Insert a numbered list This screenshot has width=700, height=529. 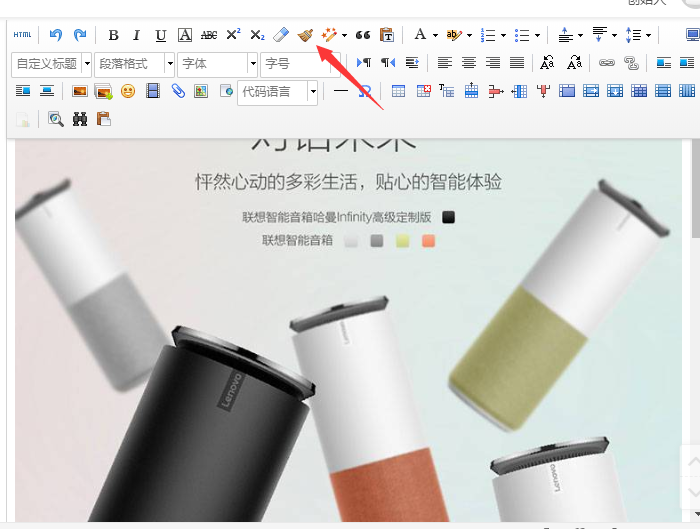(x=488, y=35)
